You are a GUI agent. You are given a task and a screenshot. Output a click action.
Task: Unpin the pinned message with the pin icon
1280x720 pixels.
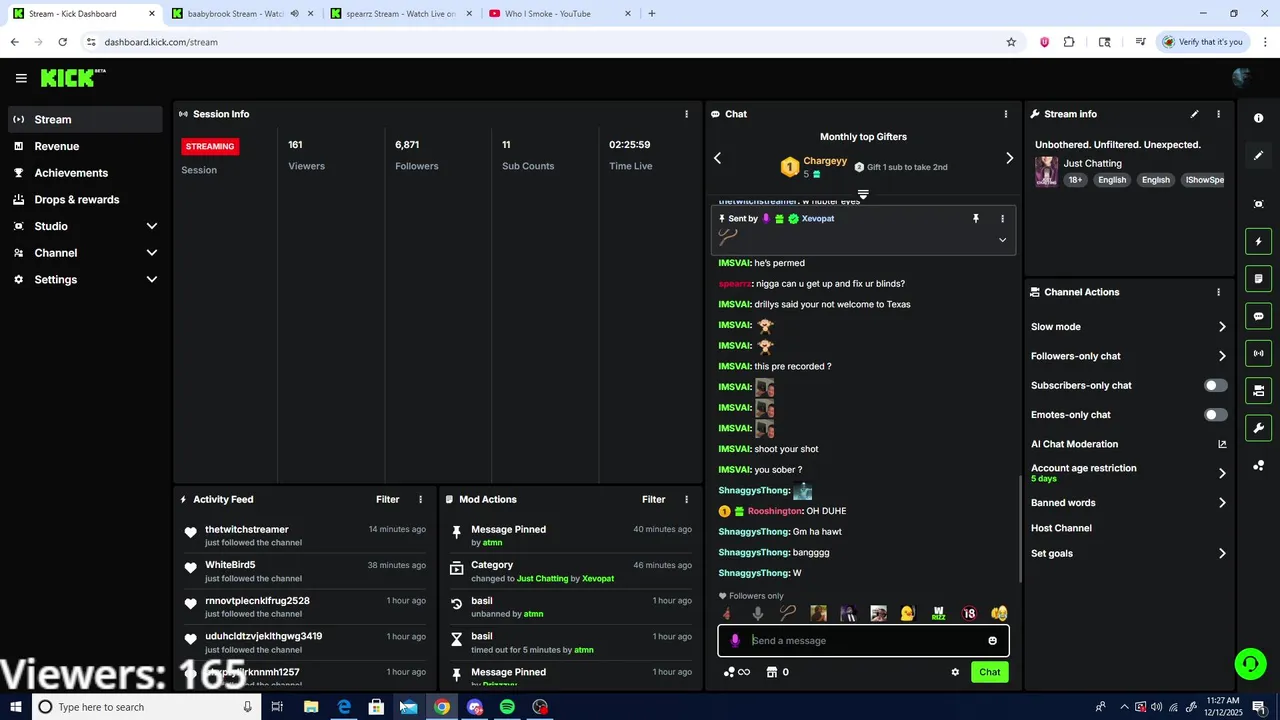(976, 218)
